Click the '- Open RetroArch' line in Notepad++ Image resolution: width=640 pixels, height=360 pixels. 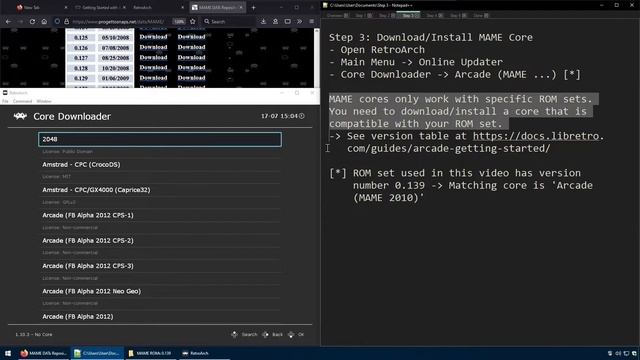[x=377, y=50]
